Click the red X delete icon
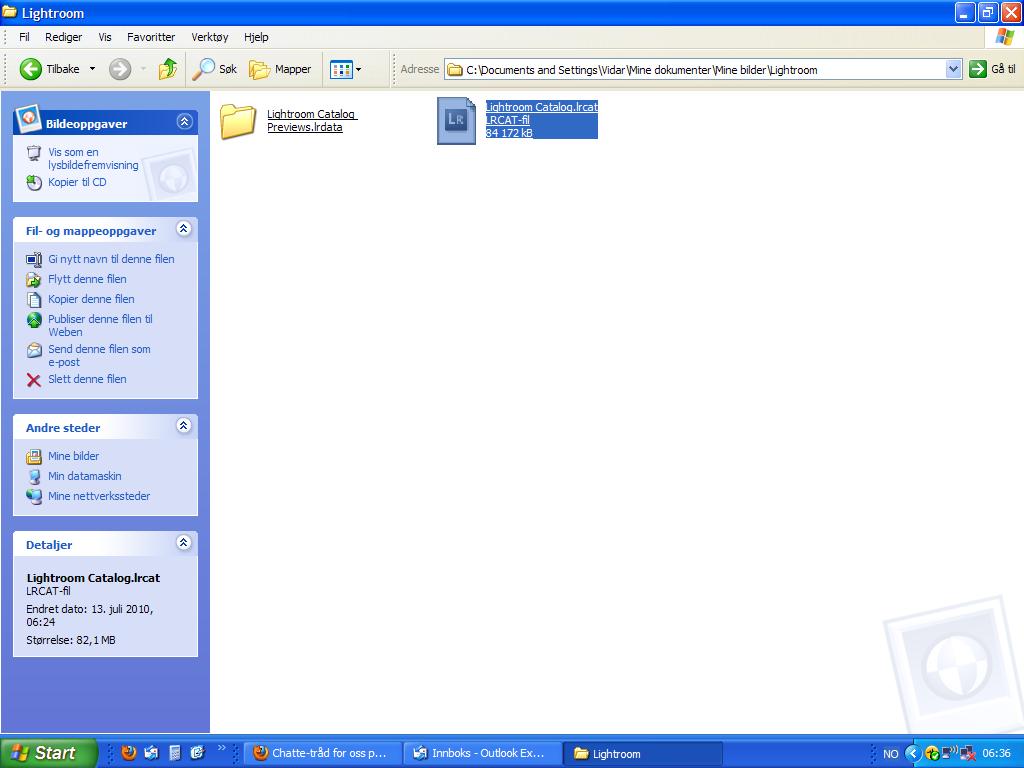 point(34,379)
